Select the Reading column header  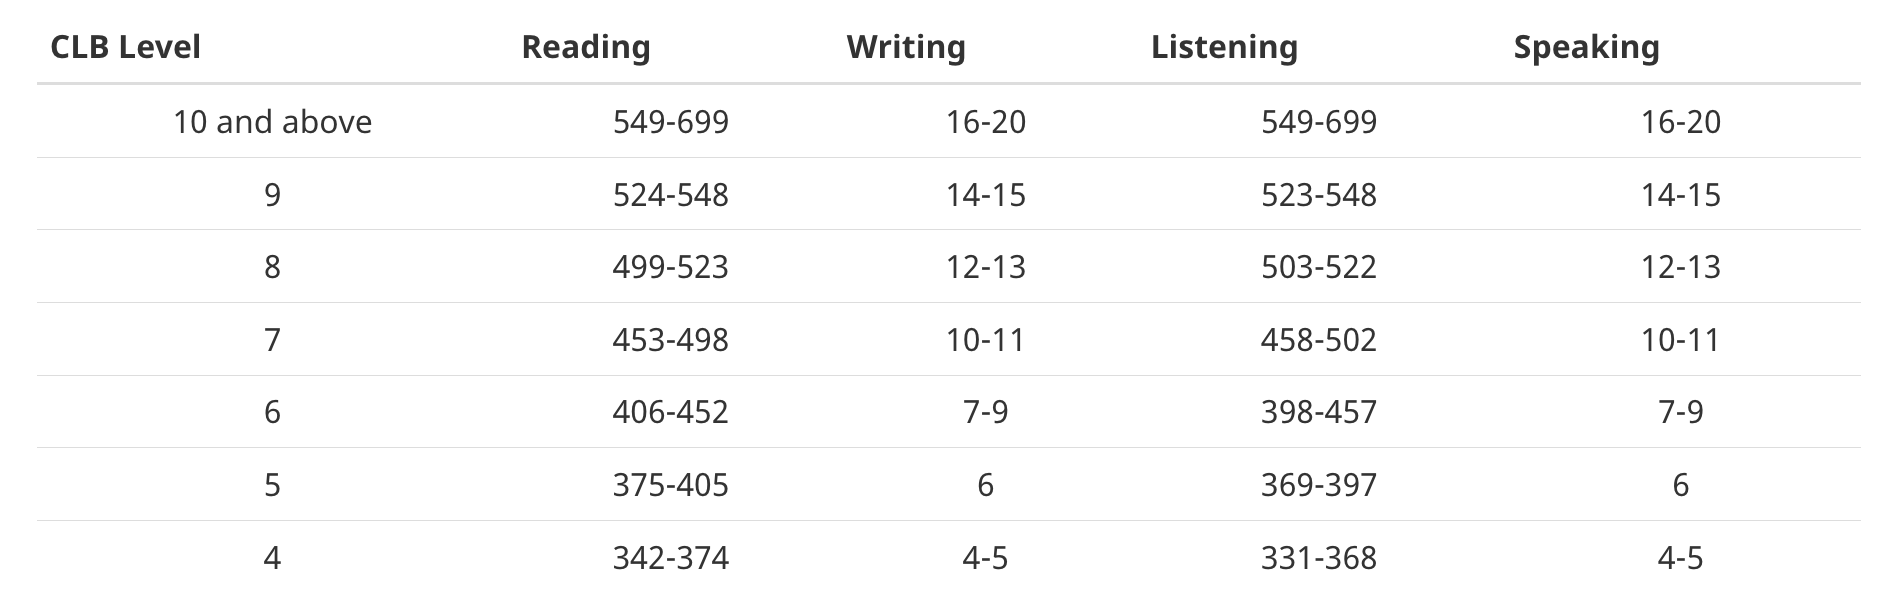(586, 47)
